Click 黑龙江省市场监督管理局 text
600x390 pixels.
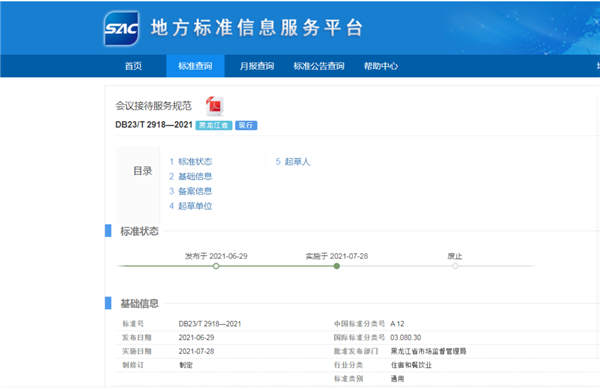[x=428, y=351]
